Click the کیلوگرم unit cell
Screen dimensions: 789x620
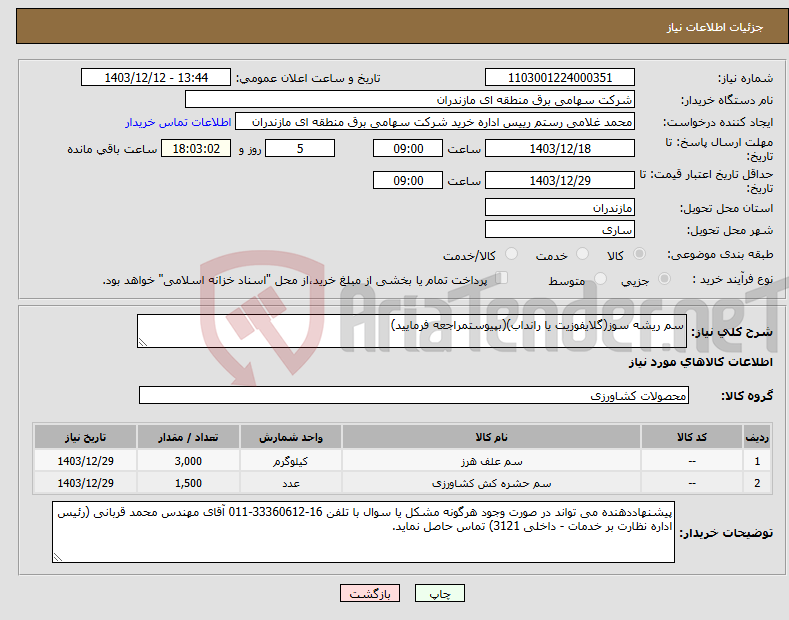[291, 460]
